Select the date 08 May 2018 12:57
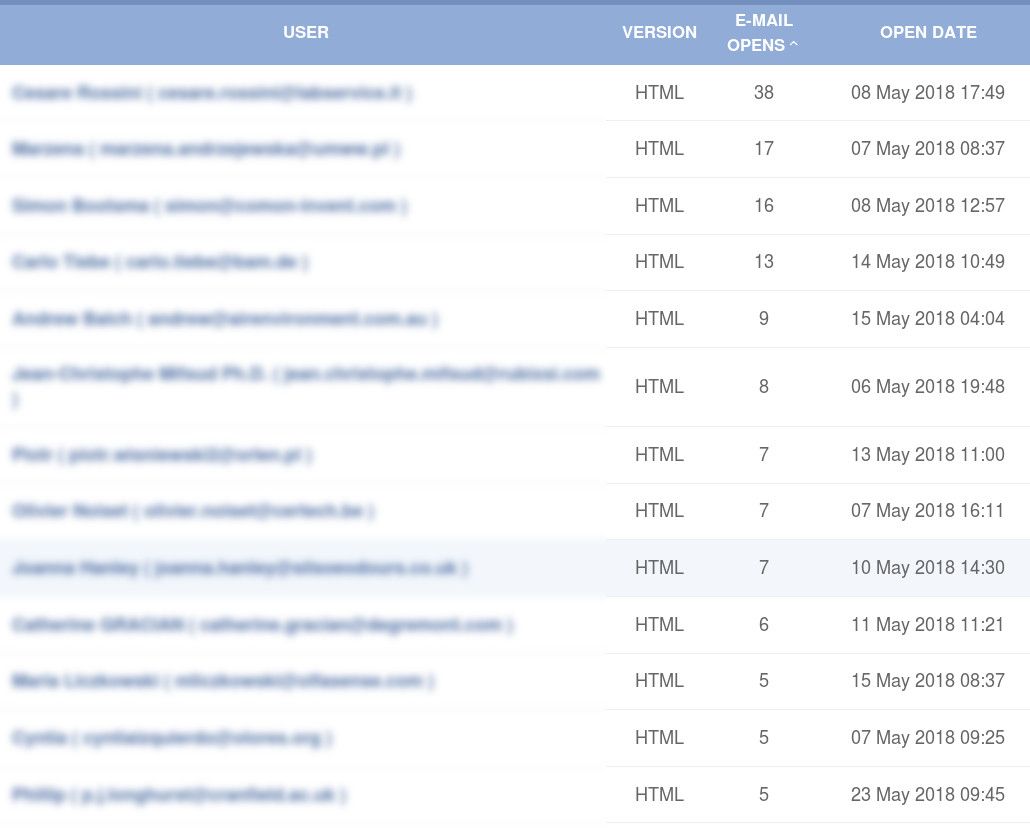1030x828 pixels. 928,206
